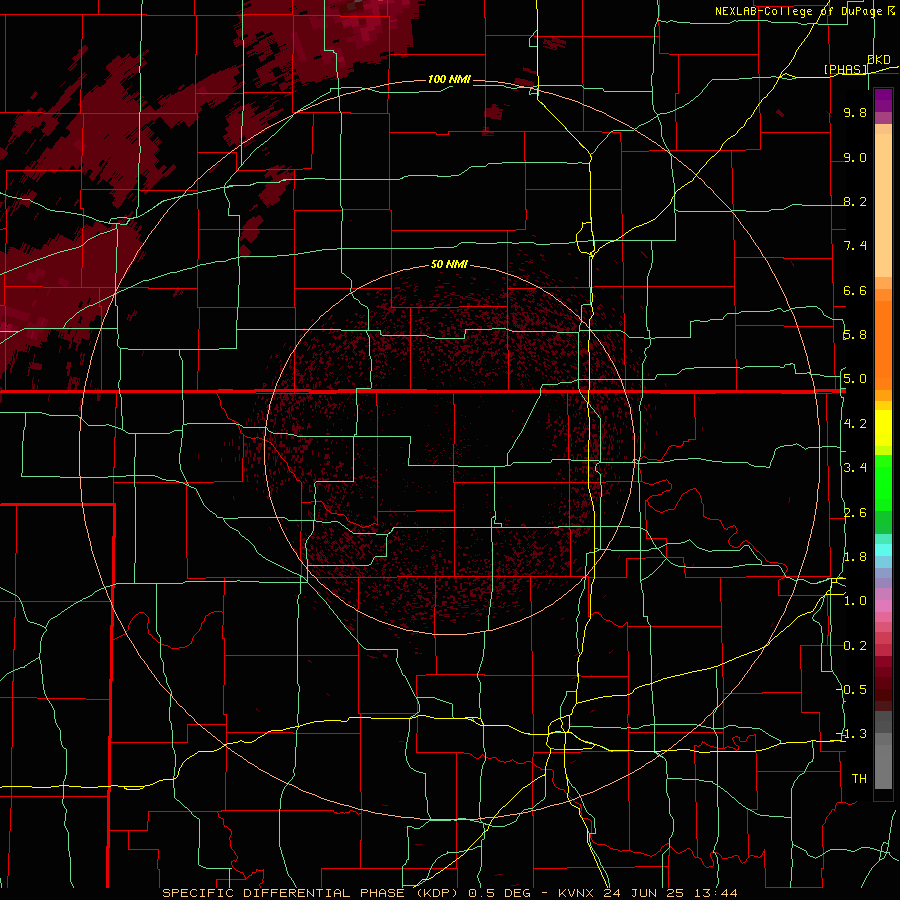
Task: Click the 9.8 value on color scale
Action: tap(855, 112)
